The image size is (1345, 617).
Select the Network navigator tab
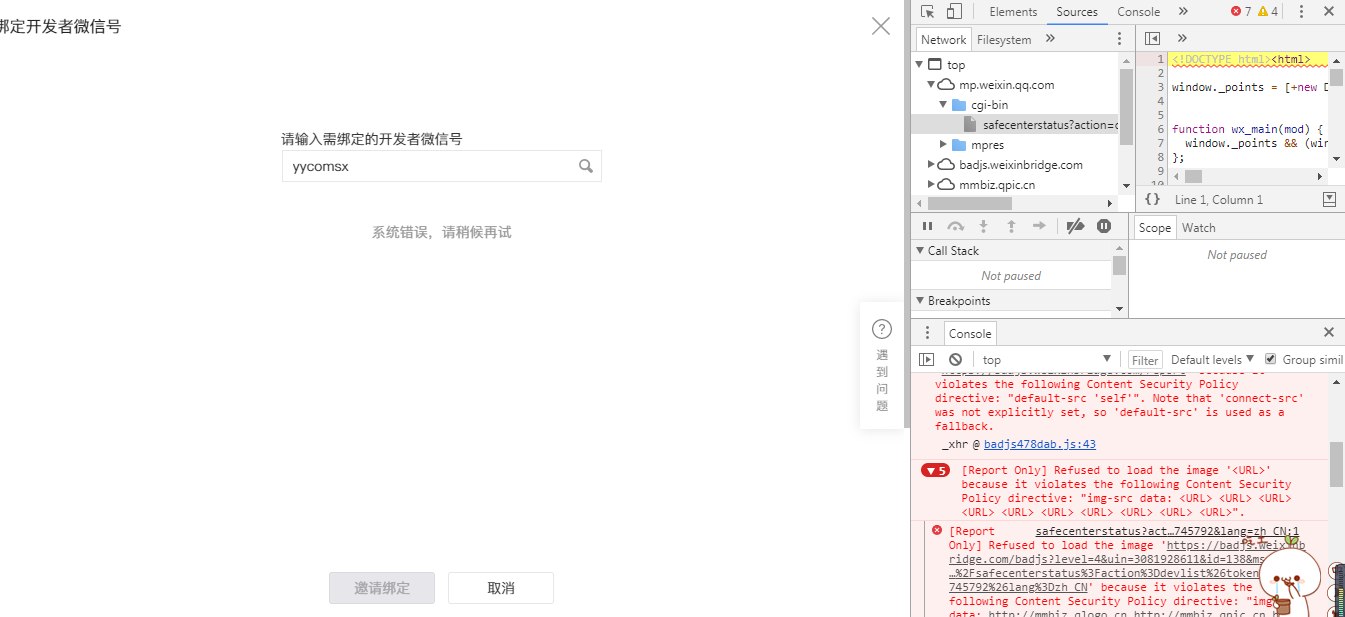(x=944, y=39)
